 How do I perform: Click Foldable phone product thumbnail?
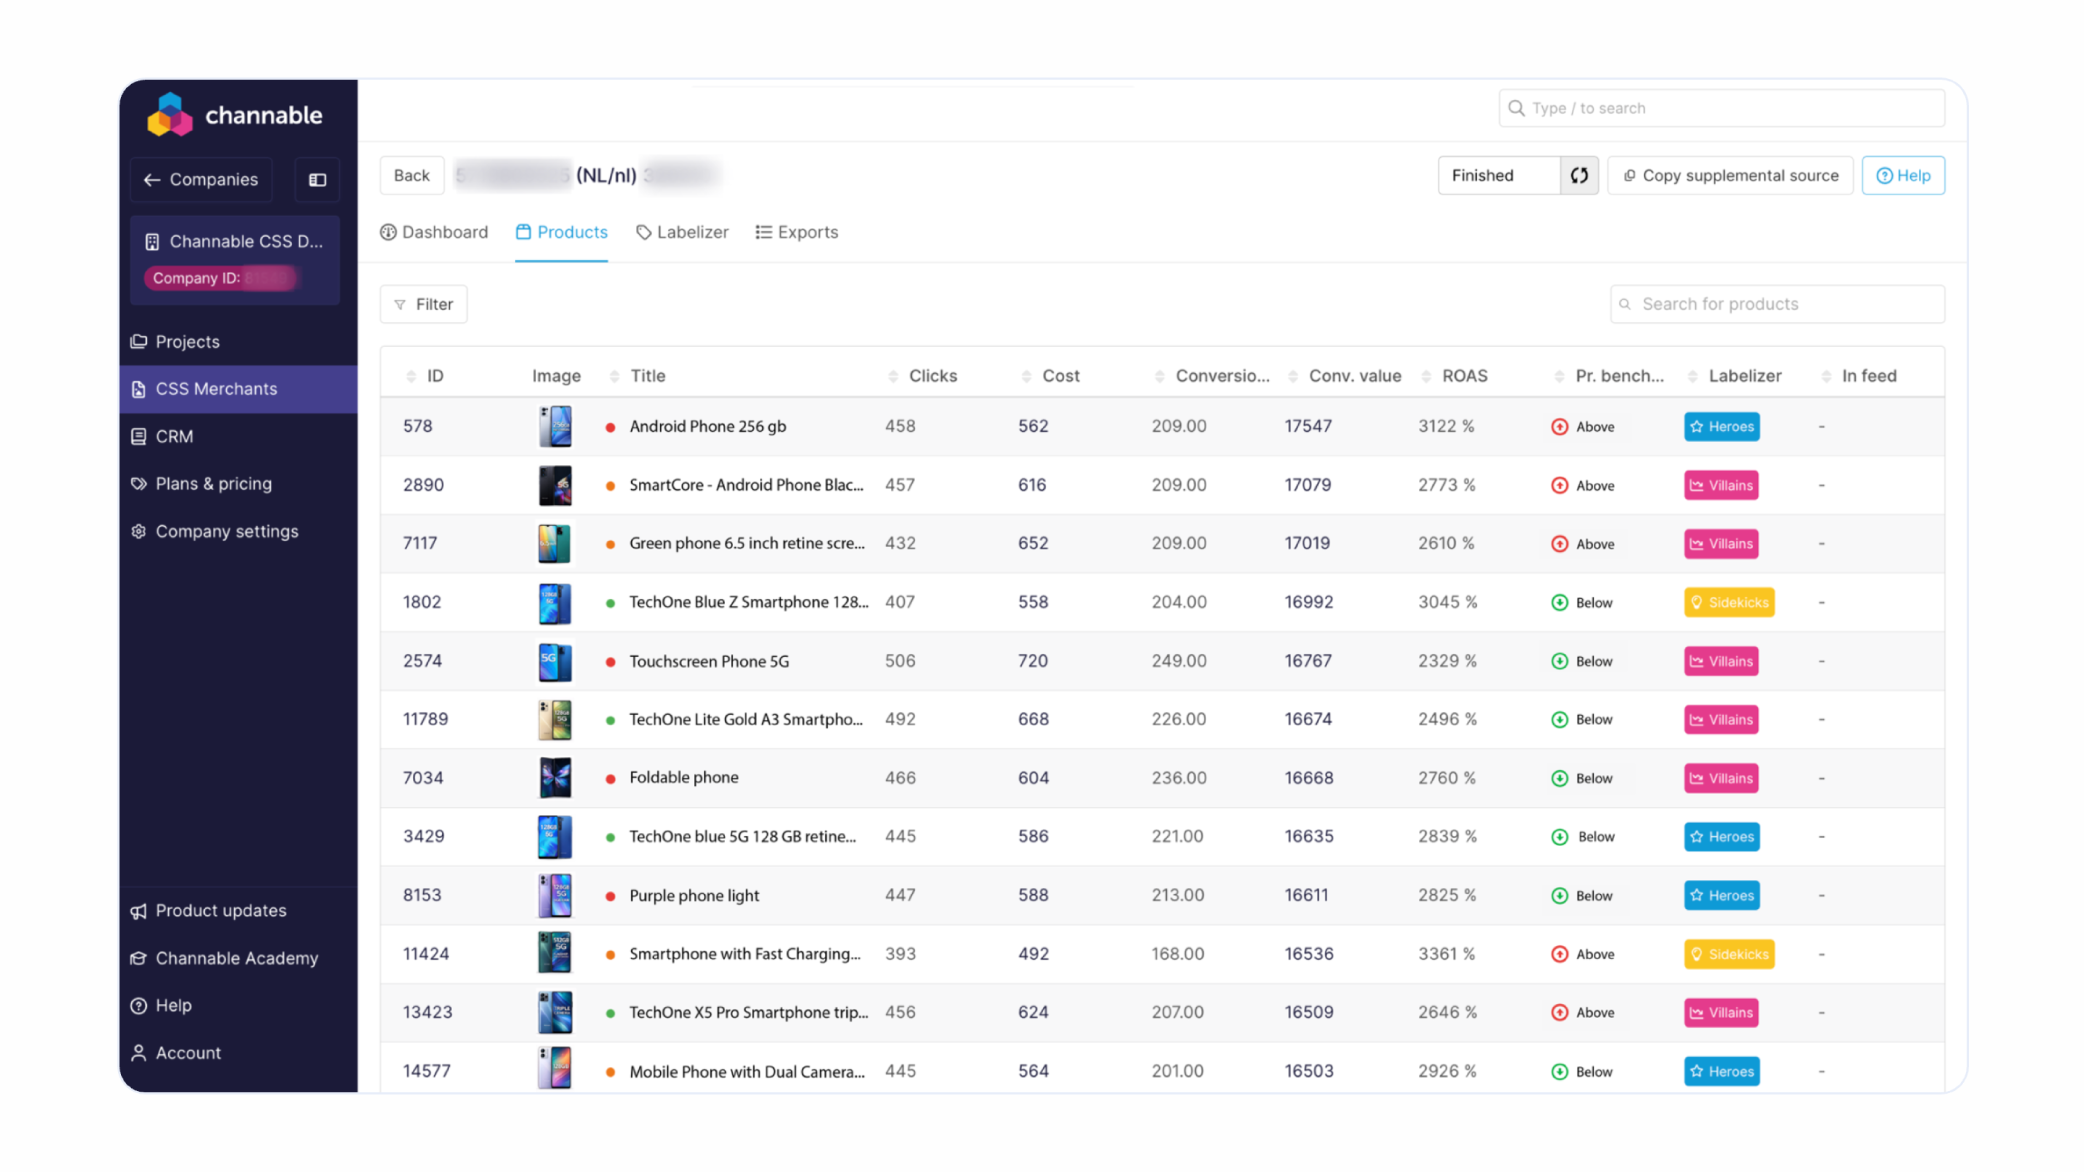coord(555,778)
